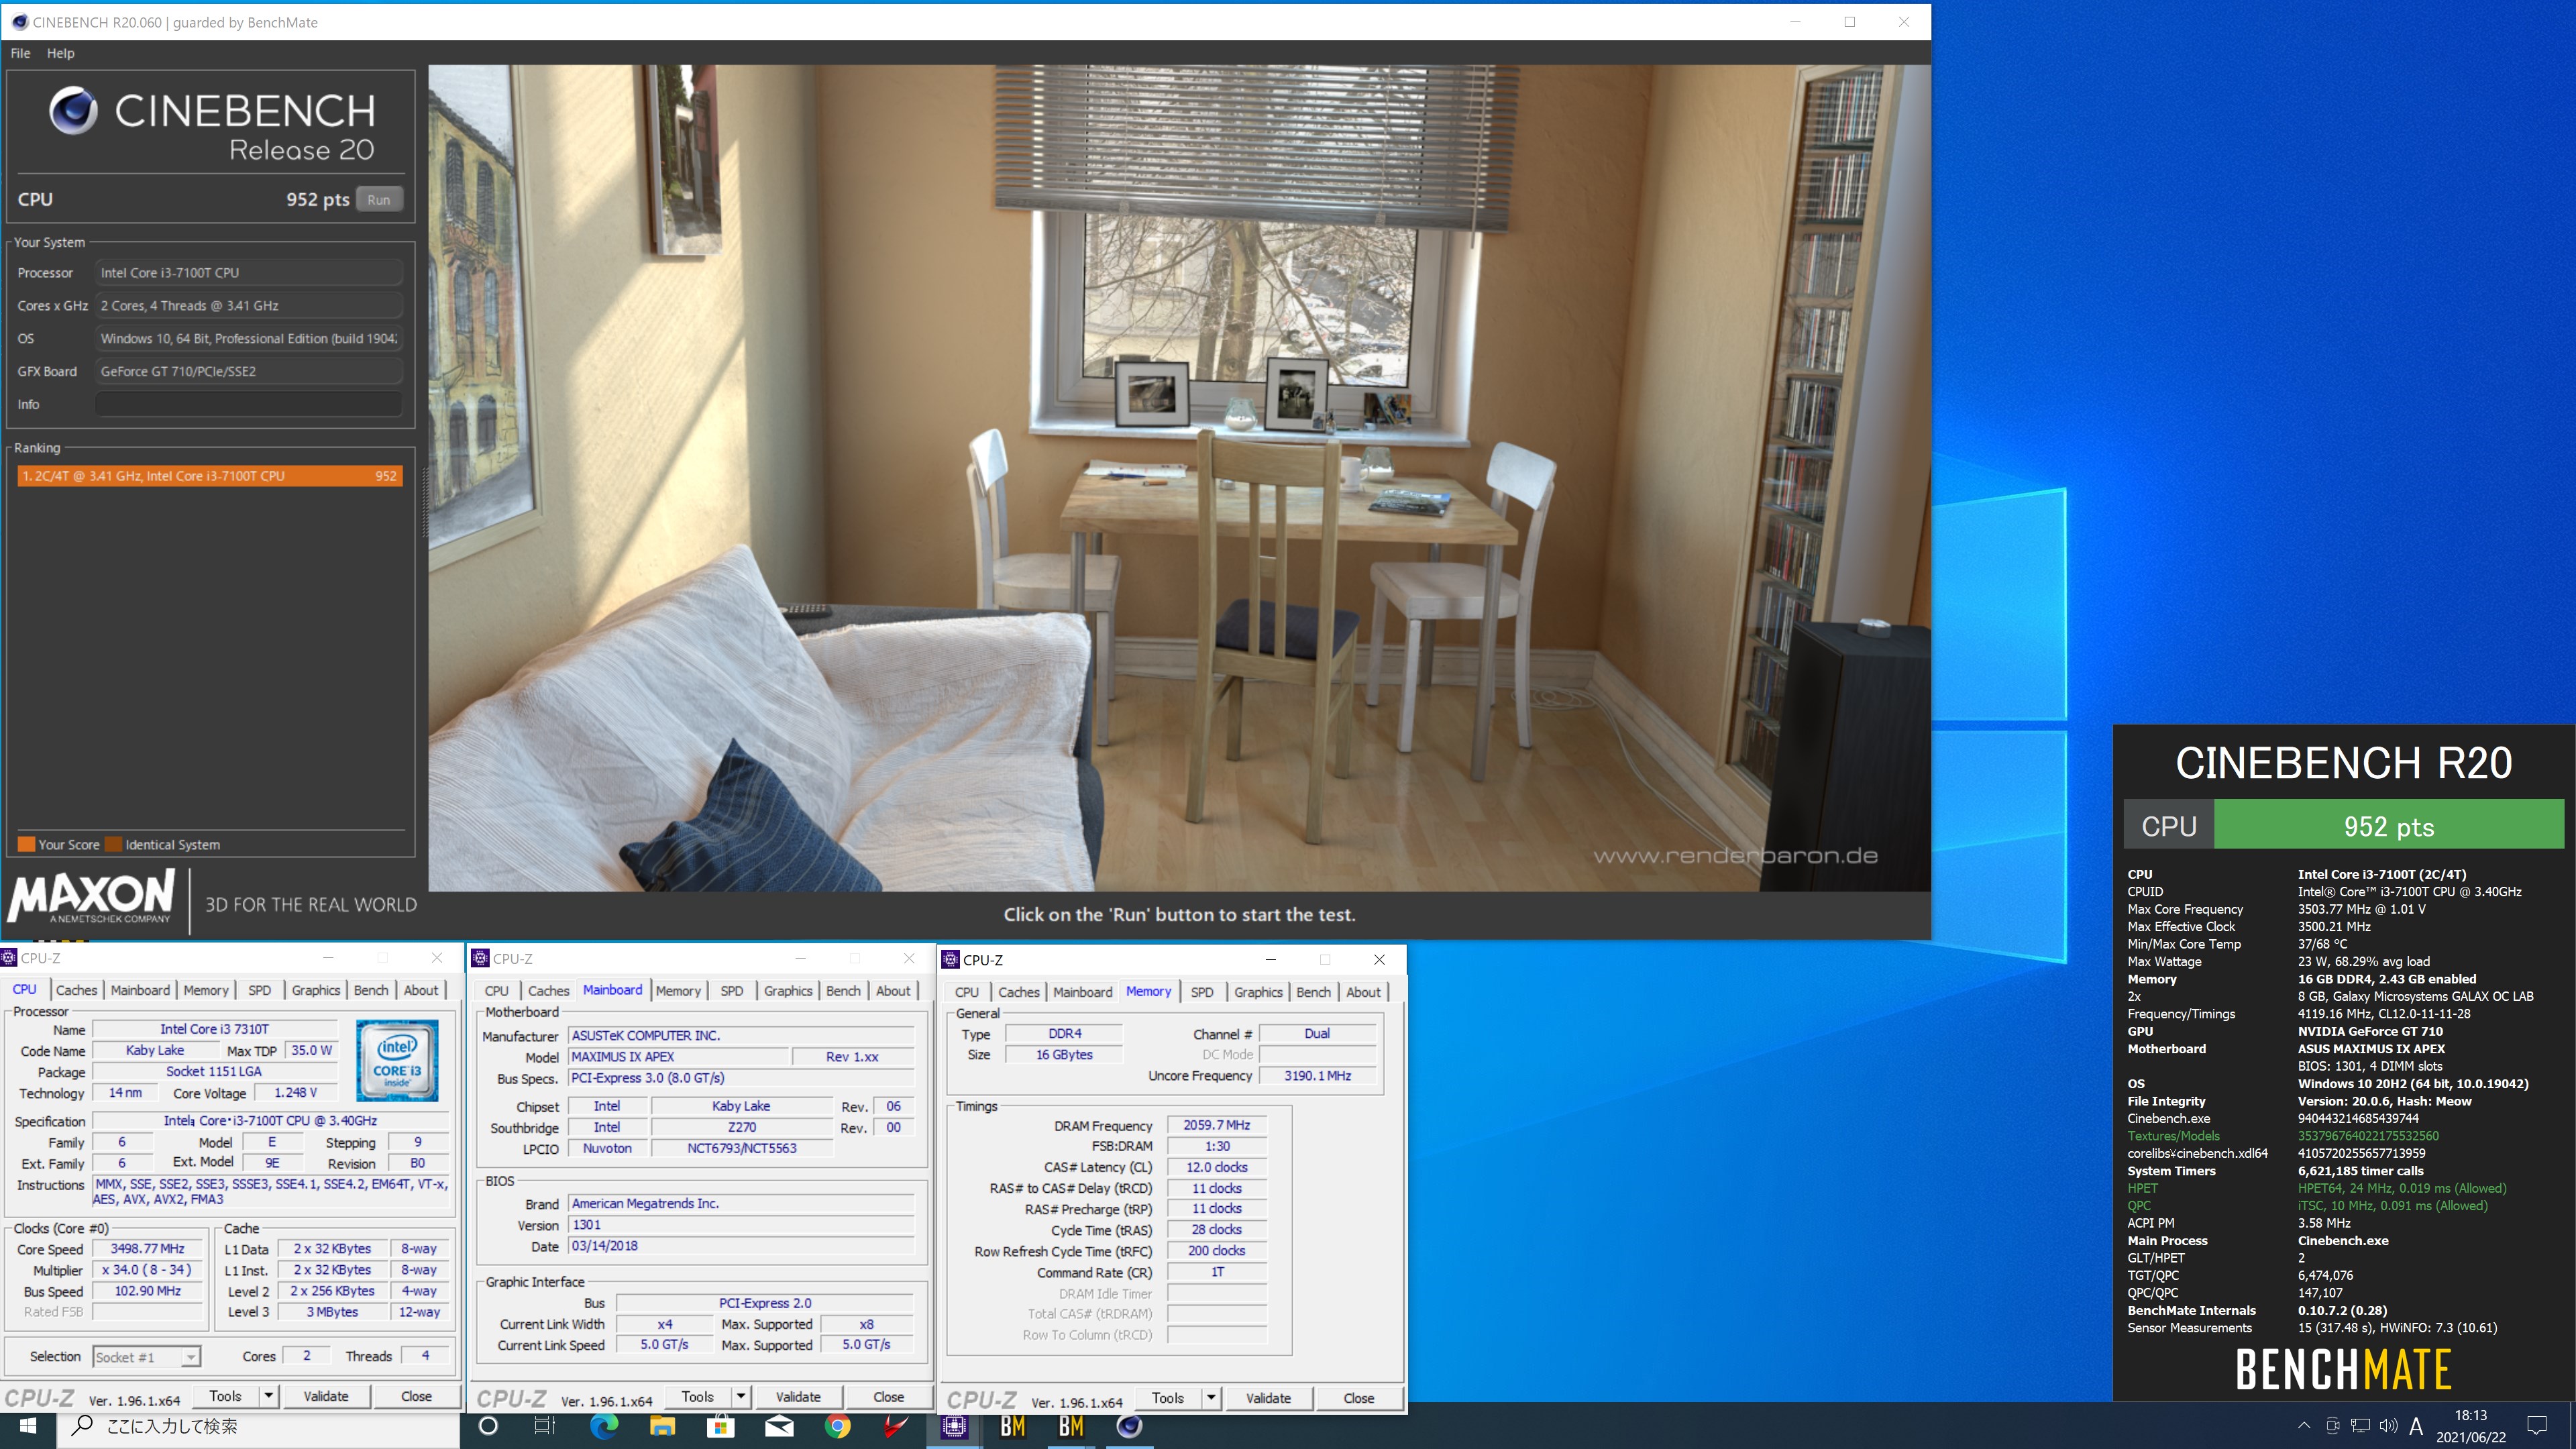Viewport: 2576px width, 1449px height.
Task: Click the Identical System legend swatch
Action: 113,844
